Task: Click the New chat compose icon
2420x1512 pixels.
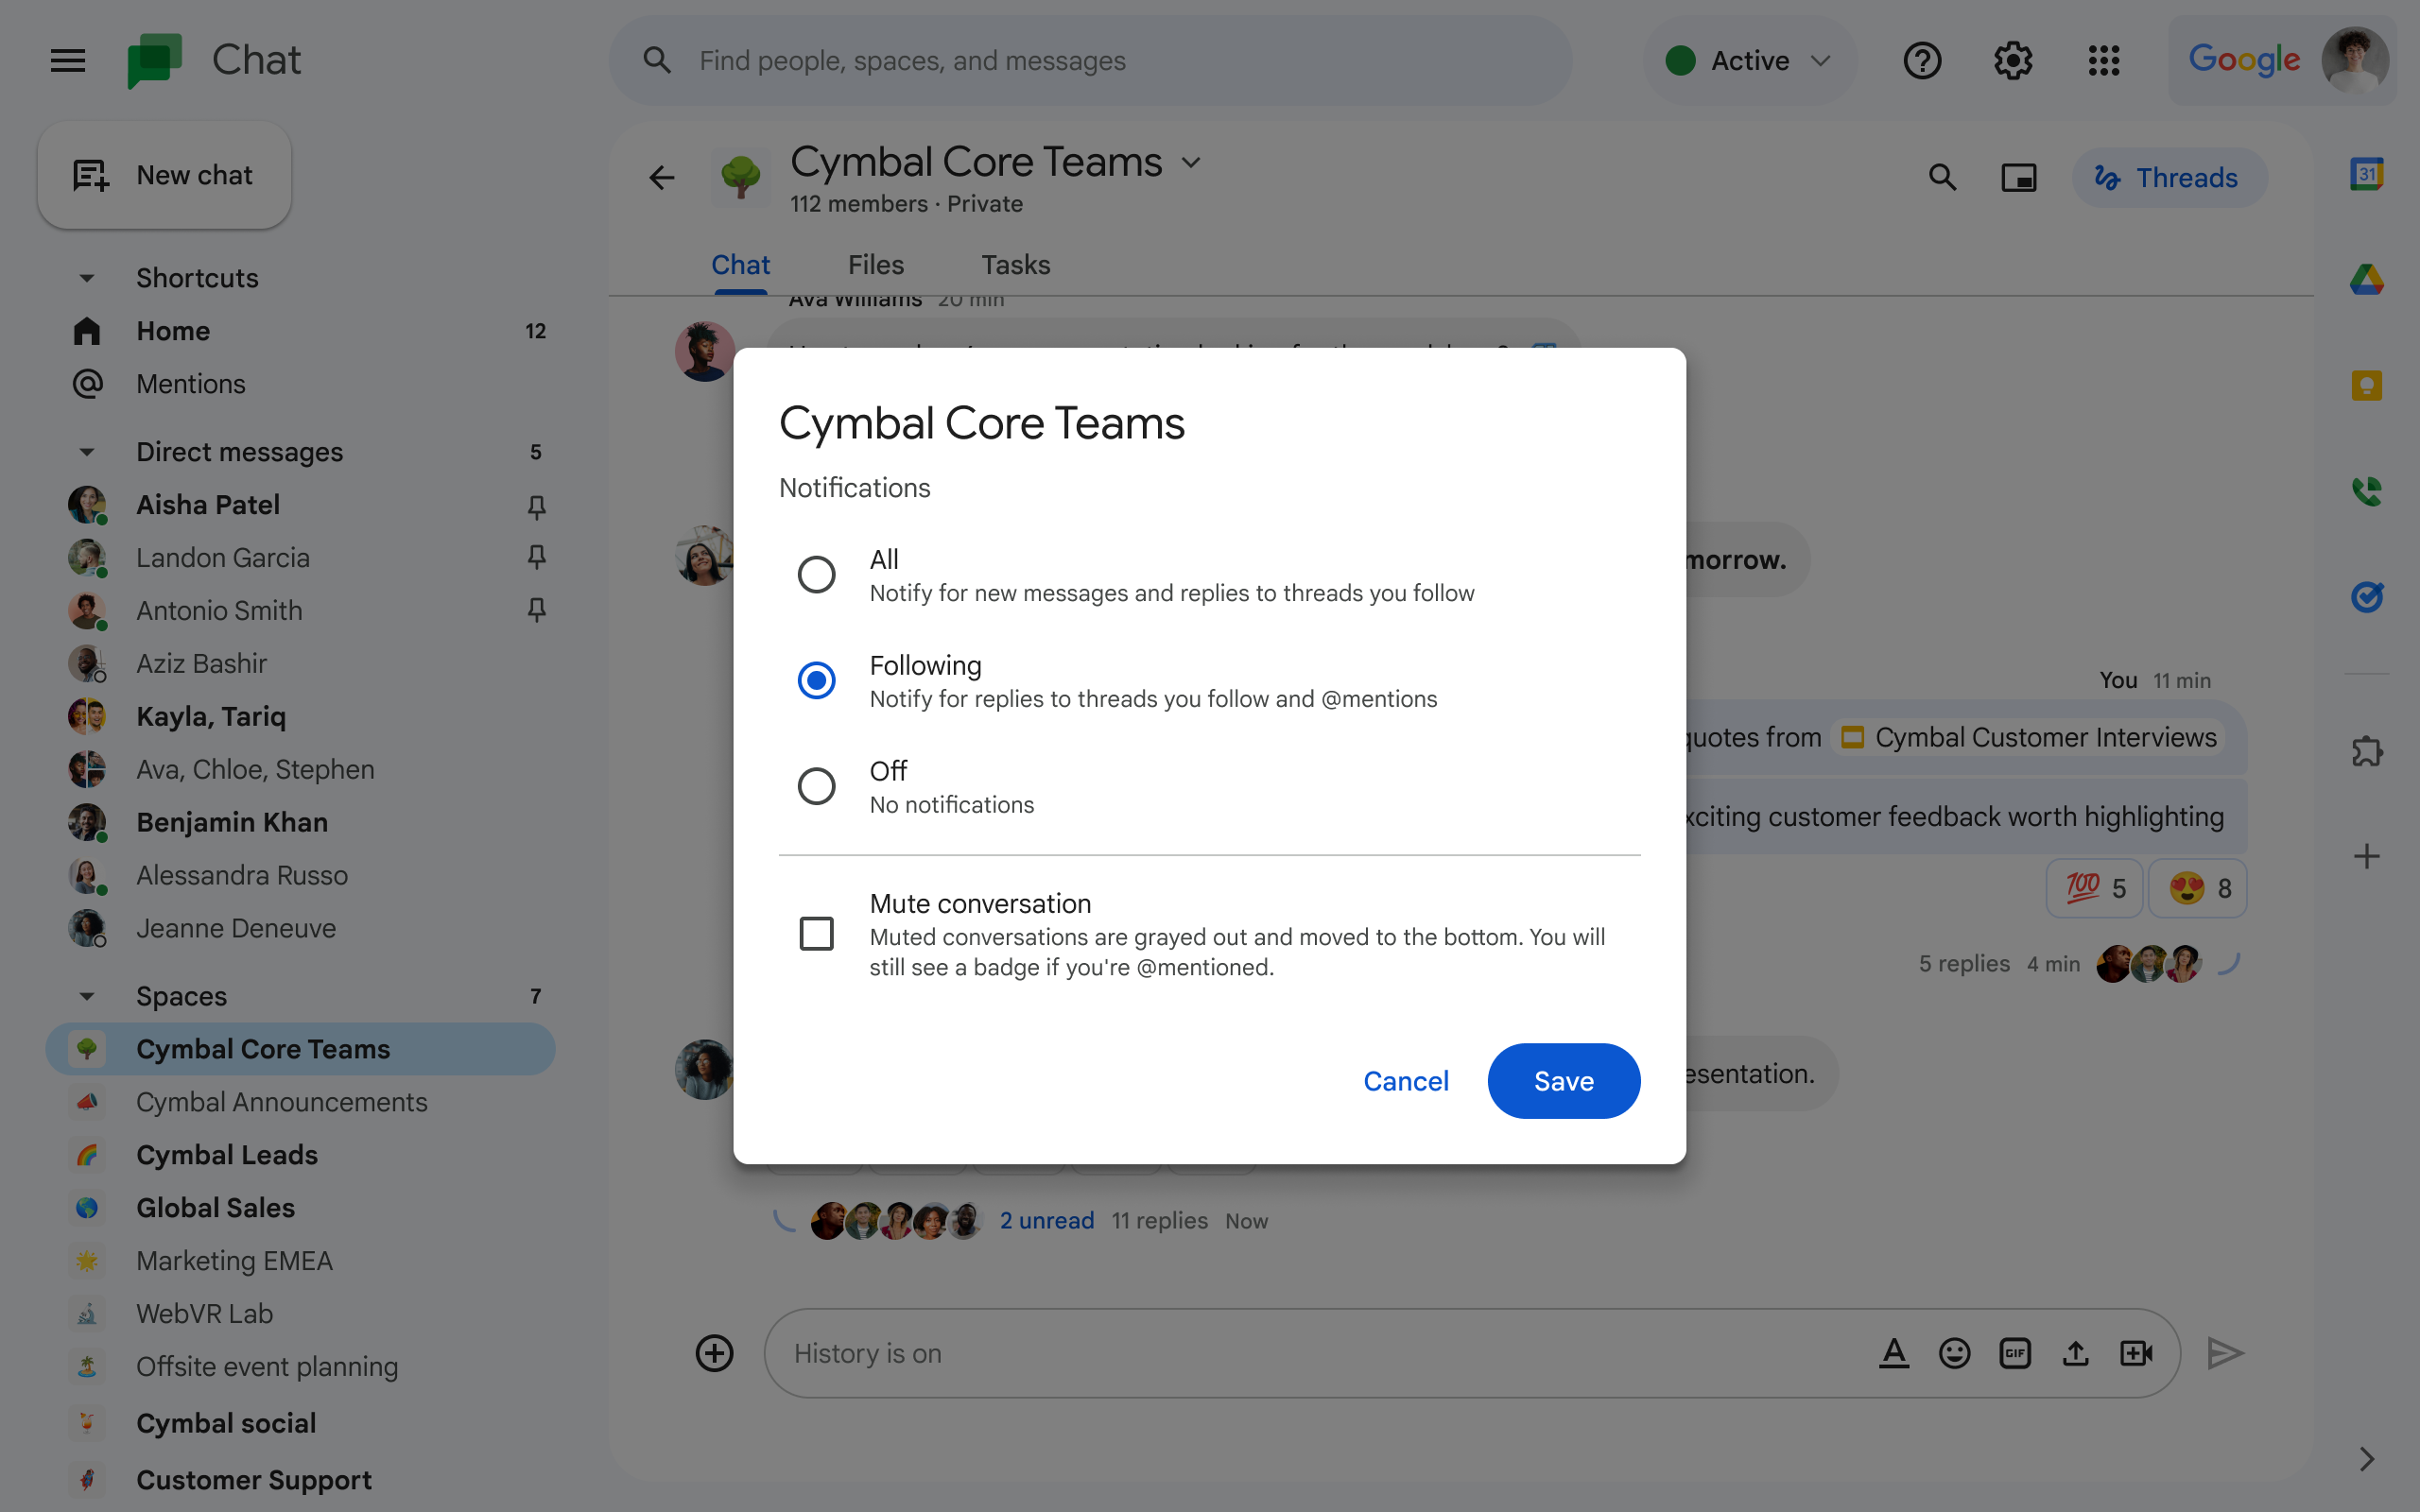Action: pos(91,172)
